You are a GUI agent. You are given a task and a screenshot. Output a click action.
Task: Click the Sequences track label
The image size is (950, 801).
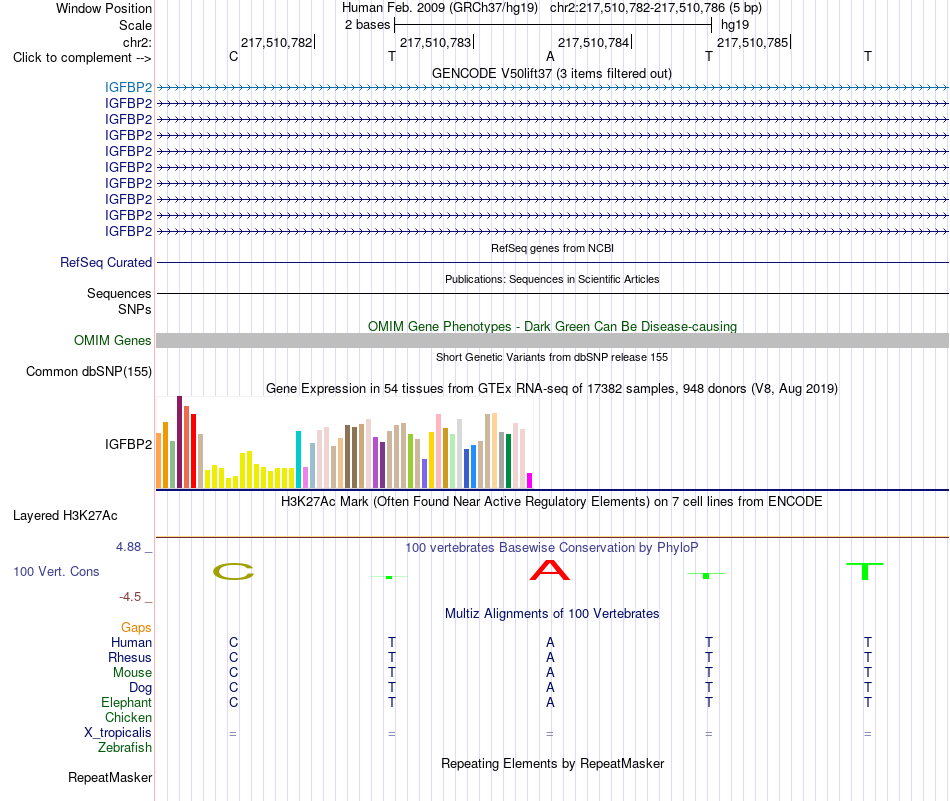click(x=119, y=293)
